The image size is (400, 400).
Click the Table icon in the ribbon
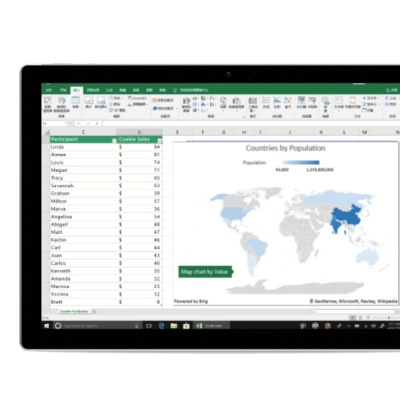(x=76, y=103)
